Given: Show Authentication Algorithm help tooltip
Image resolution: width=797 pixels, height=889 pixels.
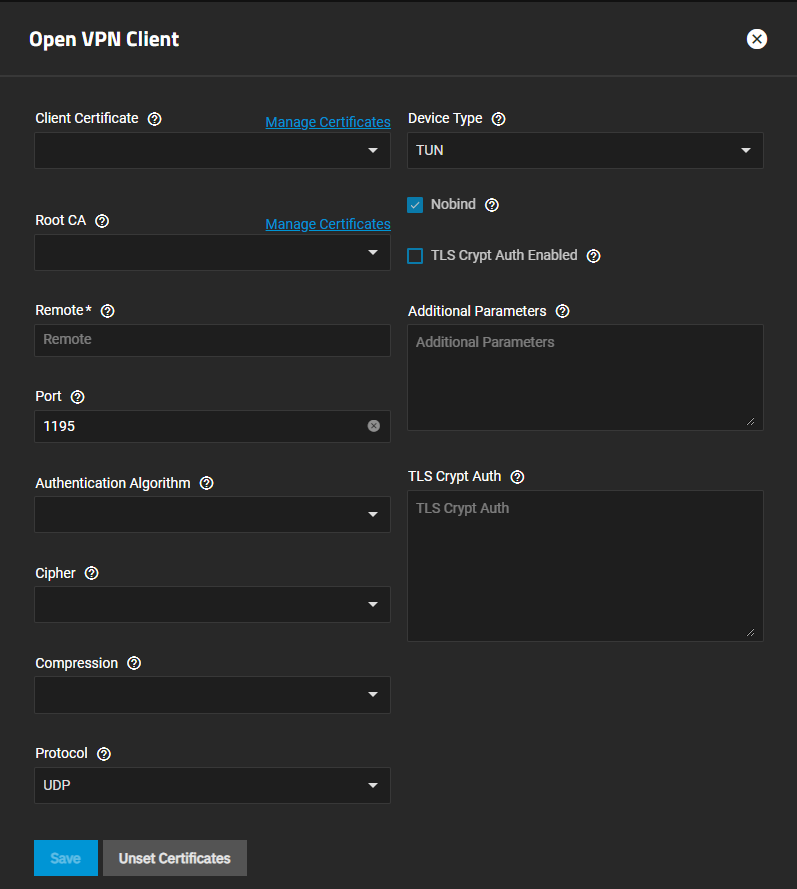Looking at the screenshot, I should click(206, 483).
